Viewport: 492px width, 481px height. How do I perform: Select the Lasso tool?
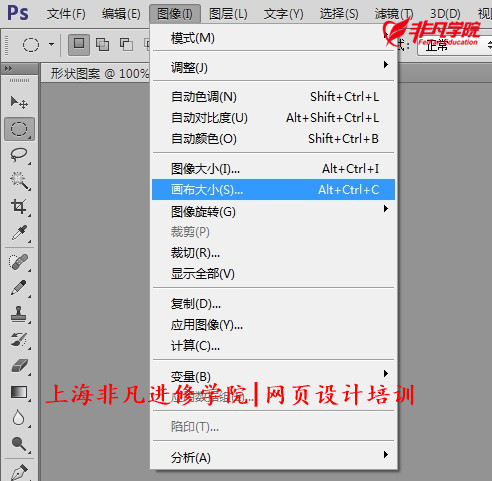point(19,155)
